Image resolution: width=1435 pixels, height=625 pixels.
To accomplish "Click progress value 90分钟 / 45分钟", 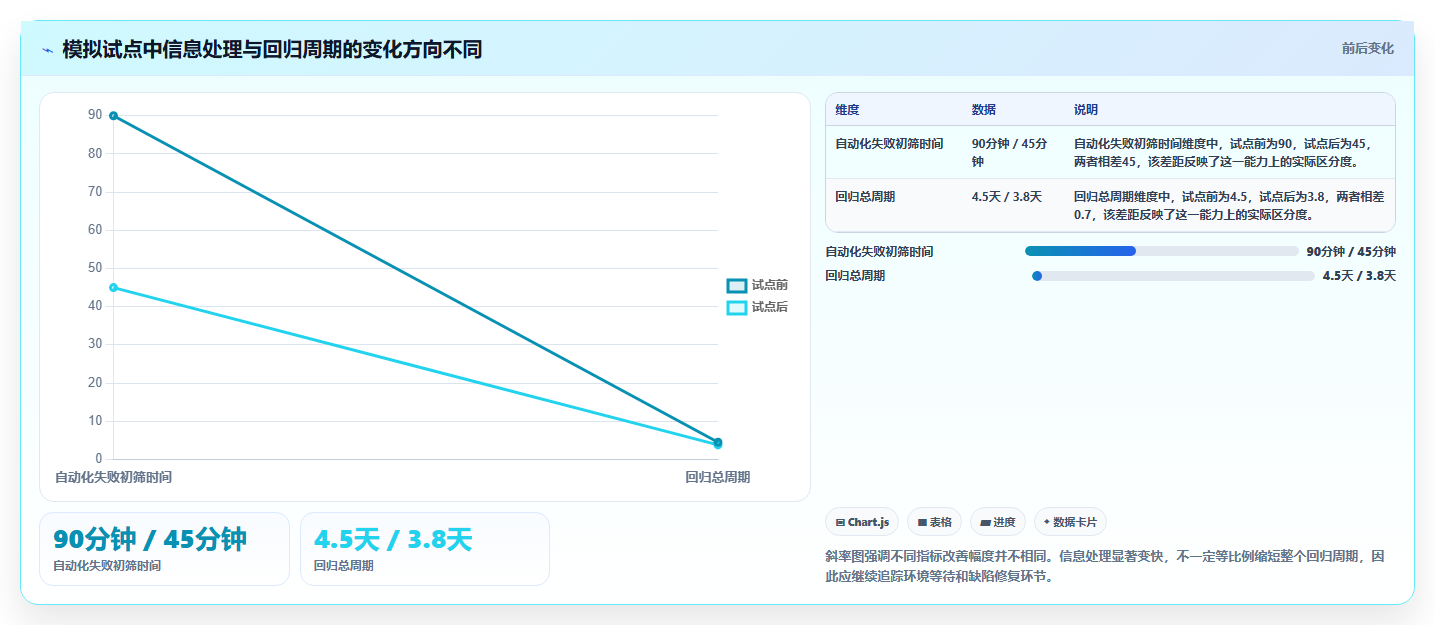I will point(1351,252).
